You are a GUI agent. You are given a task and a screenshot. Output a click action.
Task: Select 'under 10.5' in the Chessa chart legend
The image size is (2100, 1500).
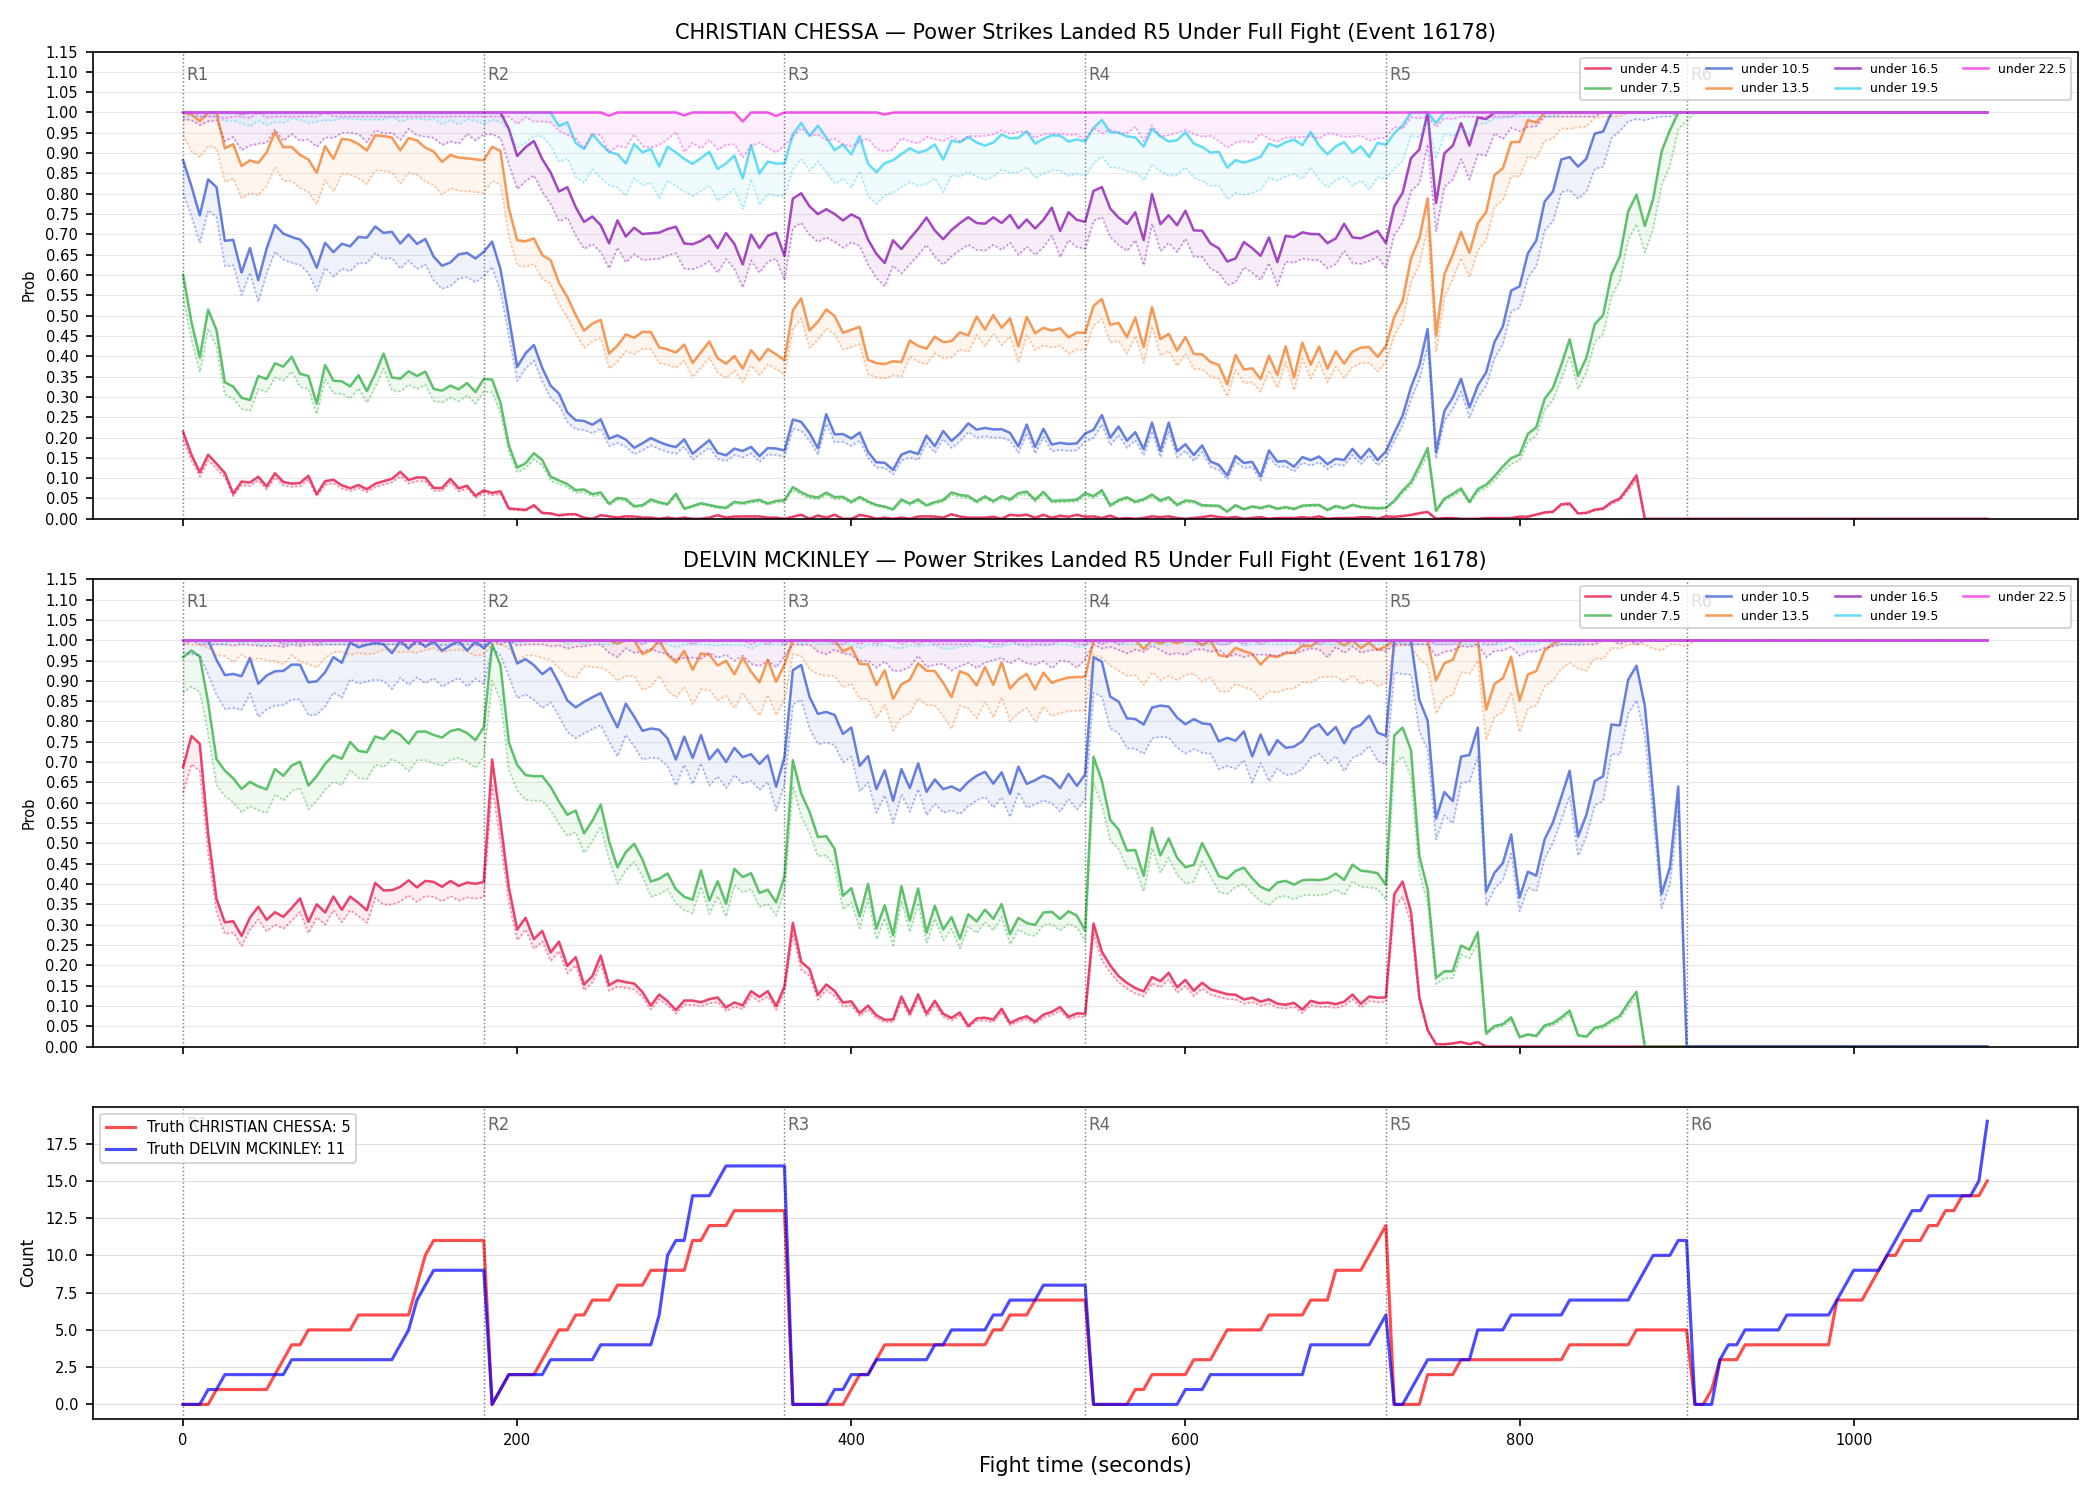[1757, 69]
